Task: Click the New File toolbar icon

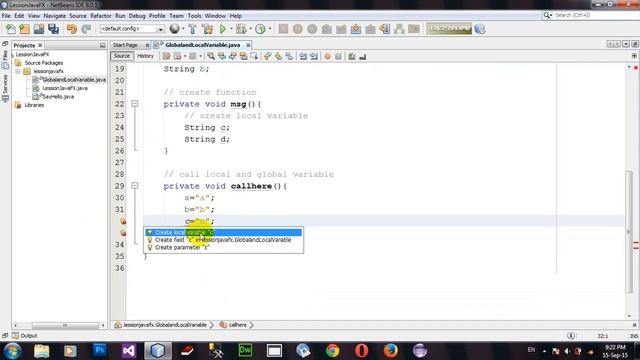Action: pos(10,29)
